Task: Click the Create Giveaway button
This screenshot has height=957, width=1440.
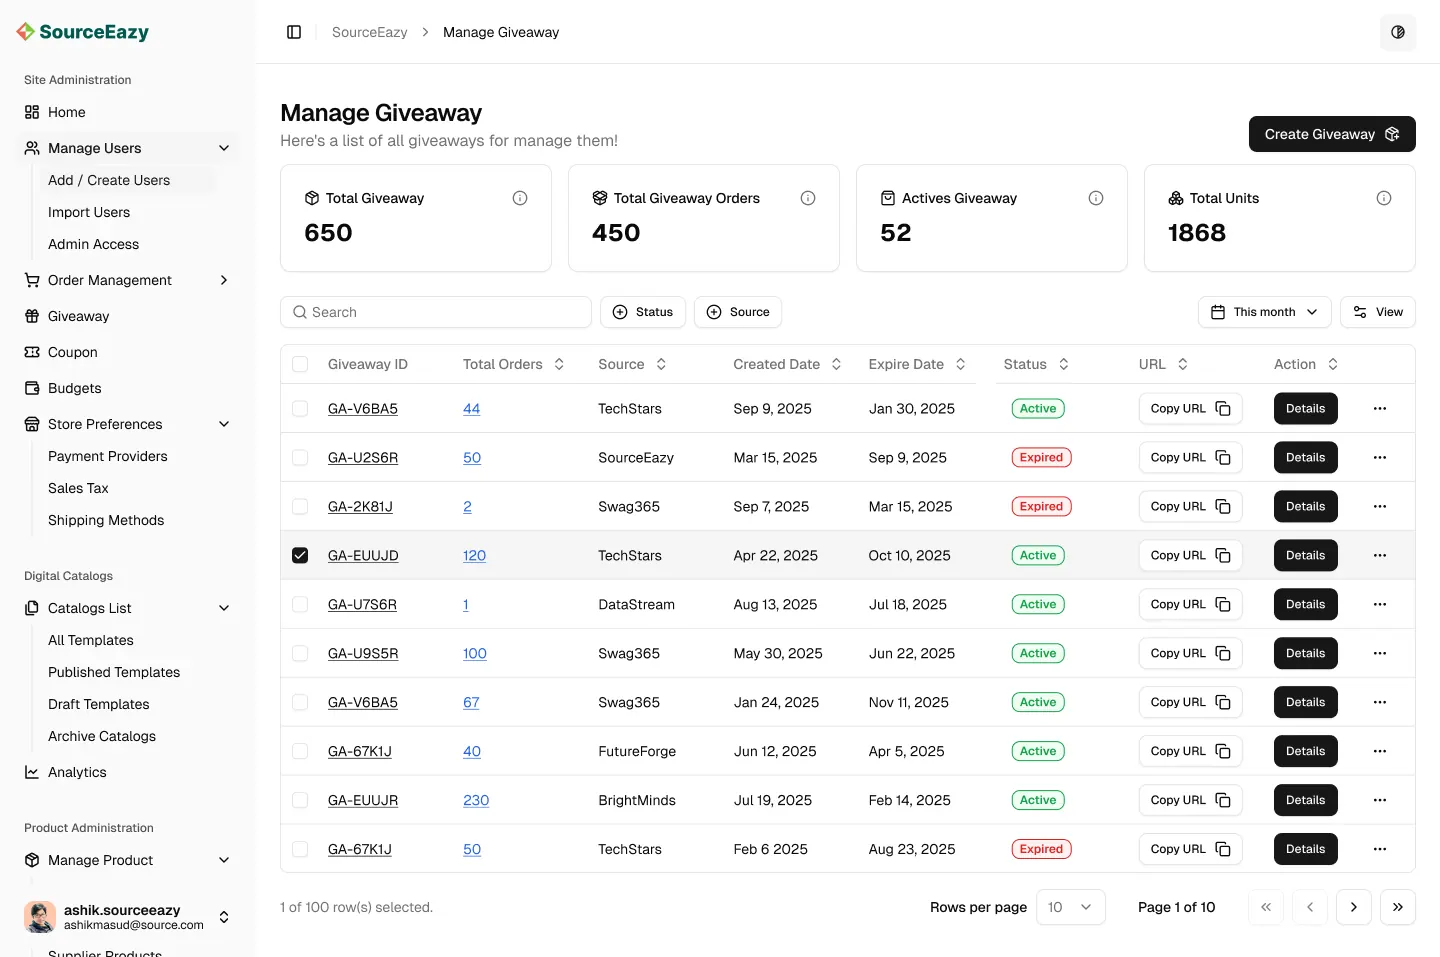Action: coord(1332,134)
